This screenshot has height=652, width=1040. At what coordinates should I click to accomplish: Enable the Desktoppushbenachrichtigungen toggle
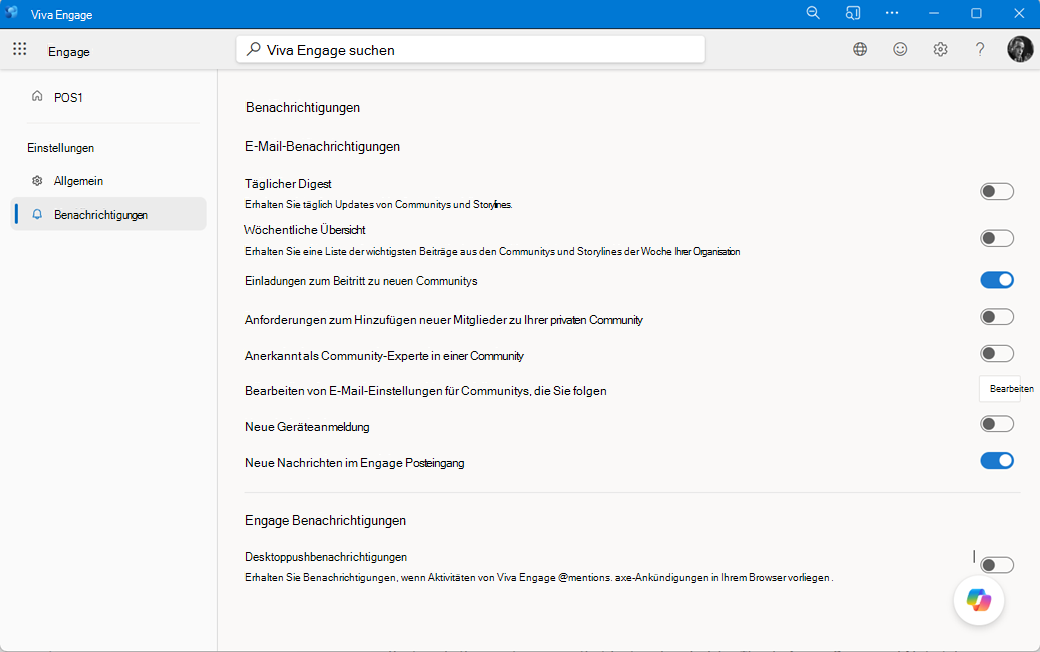pos(997,565)
